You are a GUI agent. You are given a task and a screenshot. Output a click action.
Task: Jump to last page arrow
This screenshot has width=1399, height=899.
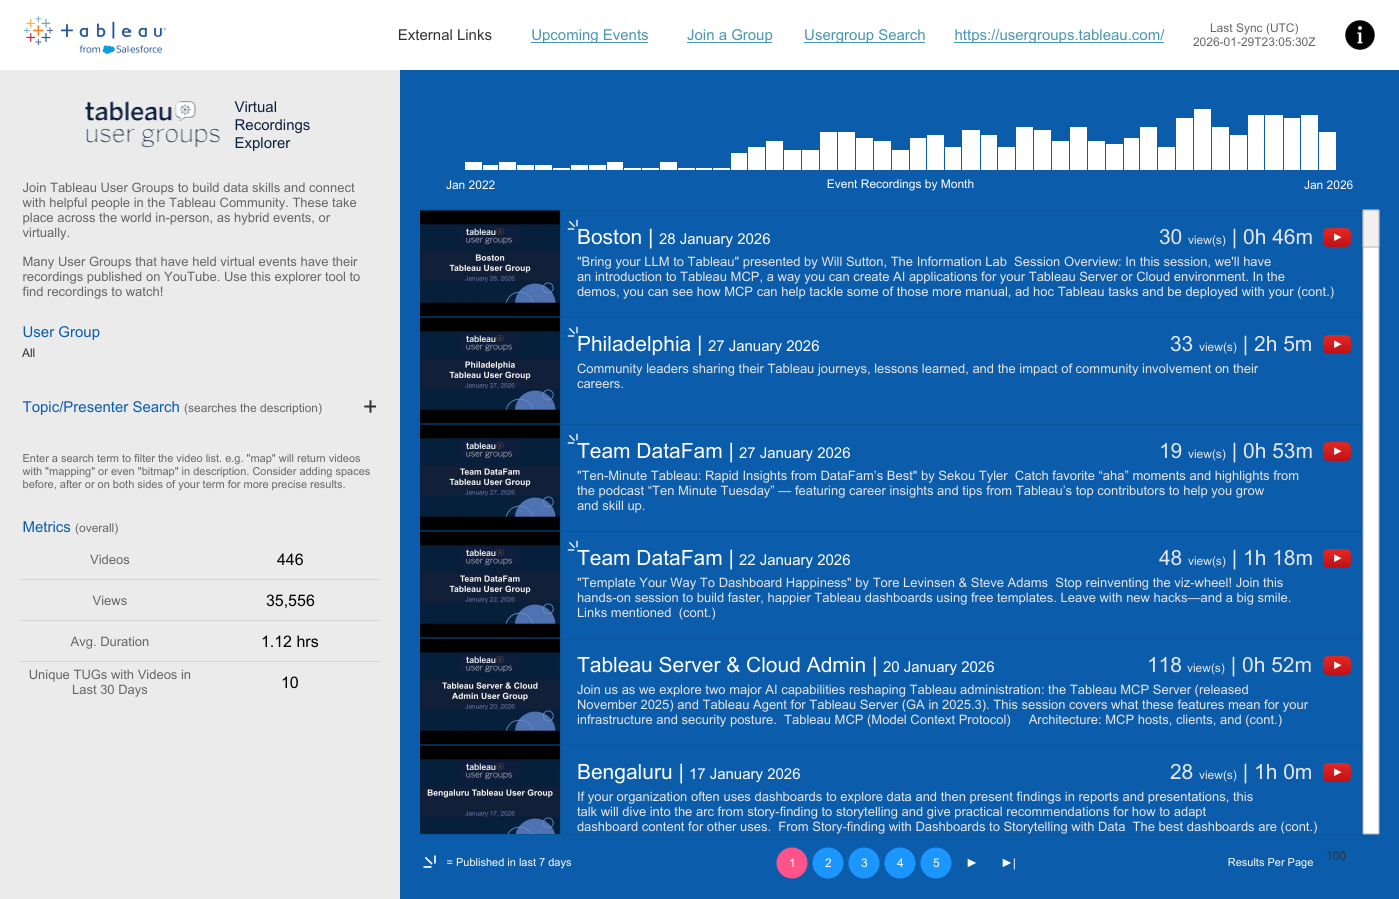pos(1008,863)
